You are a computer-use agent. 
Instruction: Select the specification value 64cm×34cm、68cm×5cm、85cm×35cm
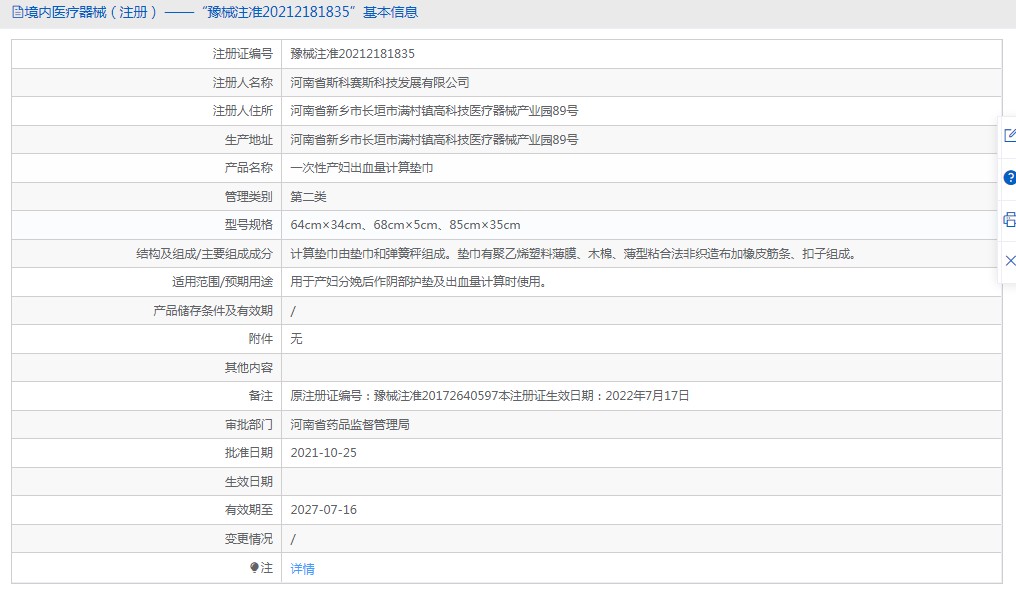click(x=406, y=225)
